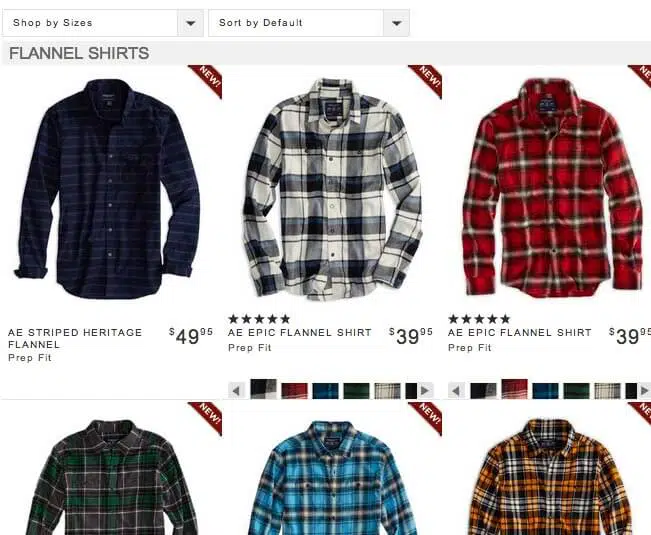Click right swatch arrow under grey plaid shirt
This screenshot has width=651, height=535.
pyautogui.click(x=425, y=391)
